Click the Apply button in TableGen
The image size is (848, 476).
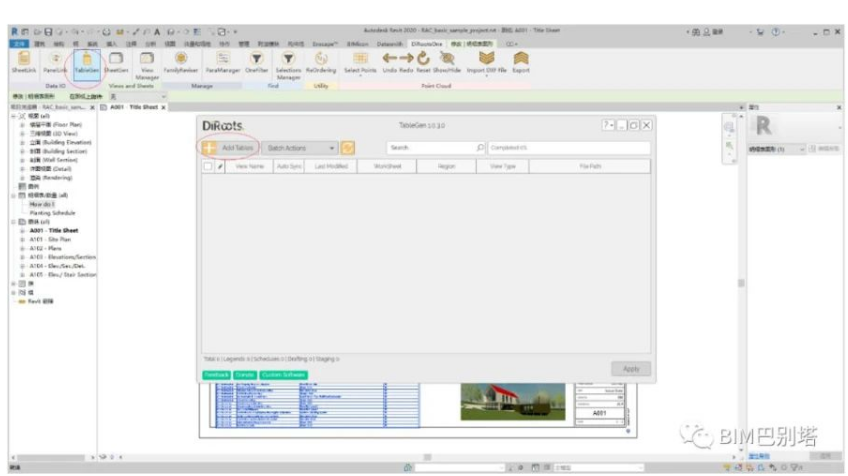point(631,369)
